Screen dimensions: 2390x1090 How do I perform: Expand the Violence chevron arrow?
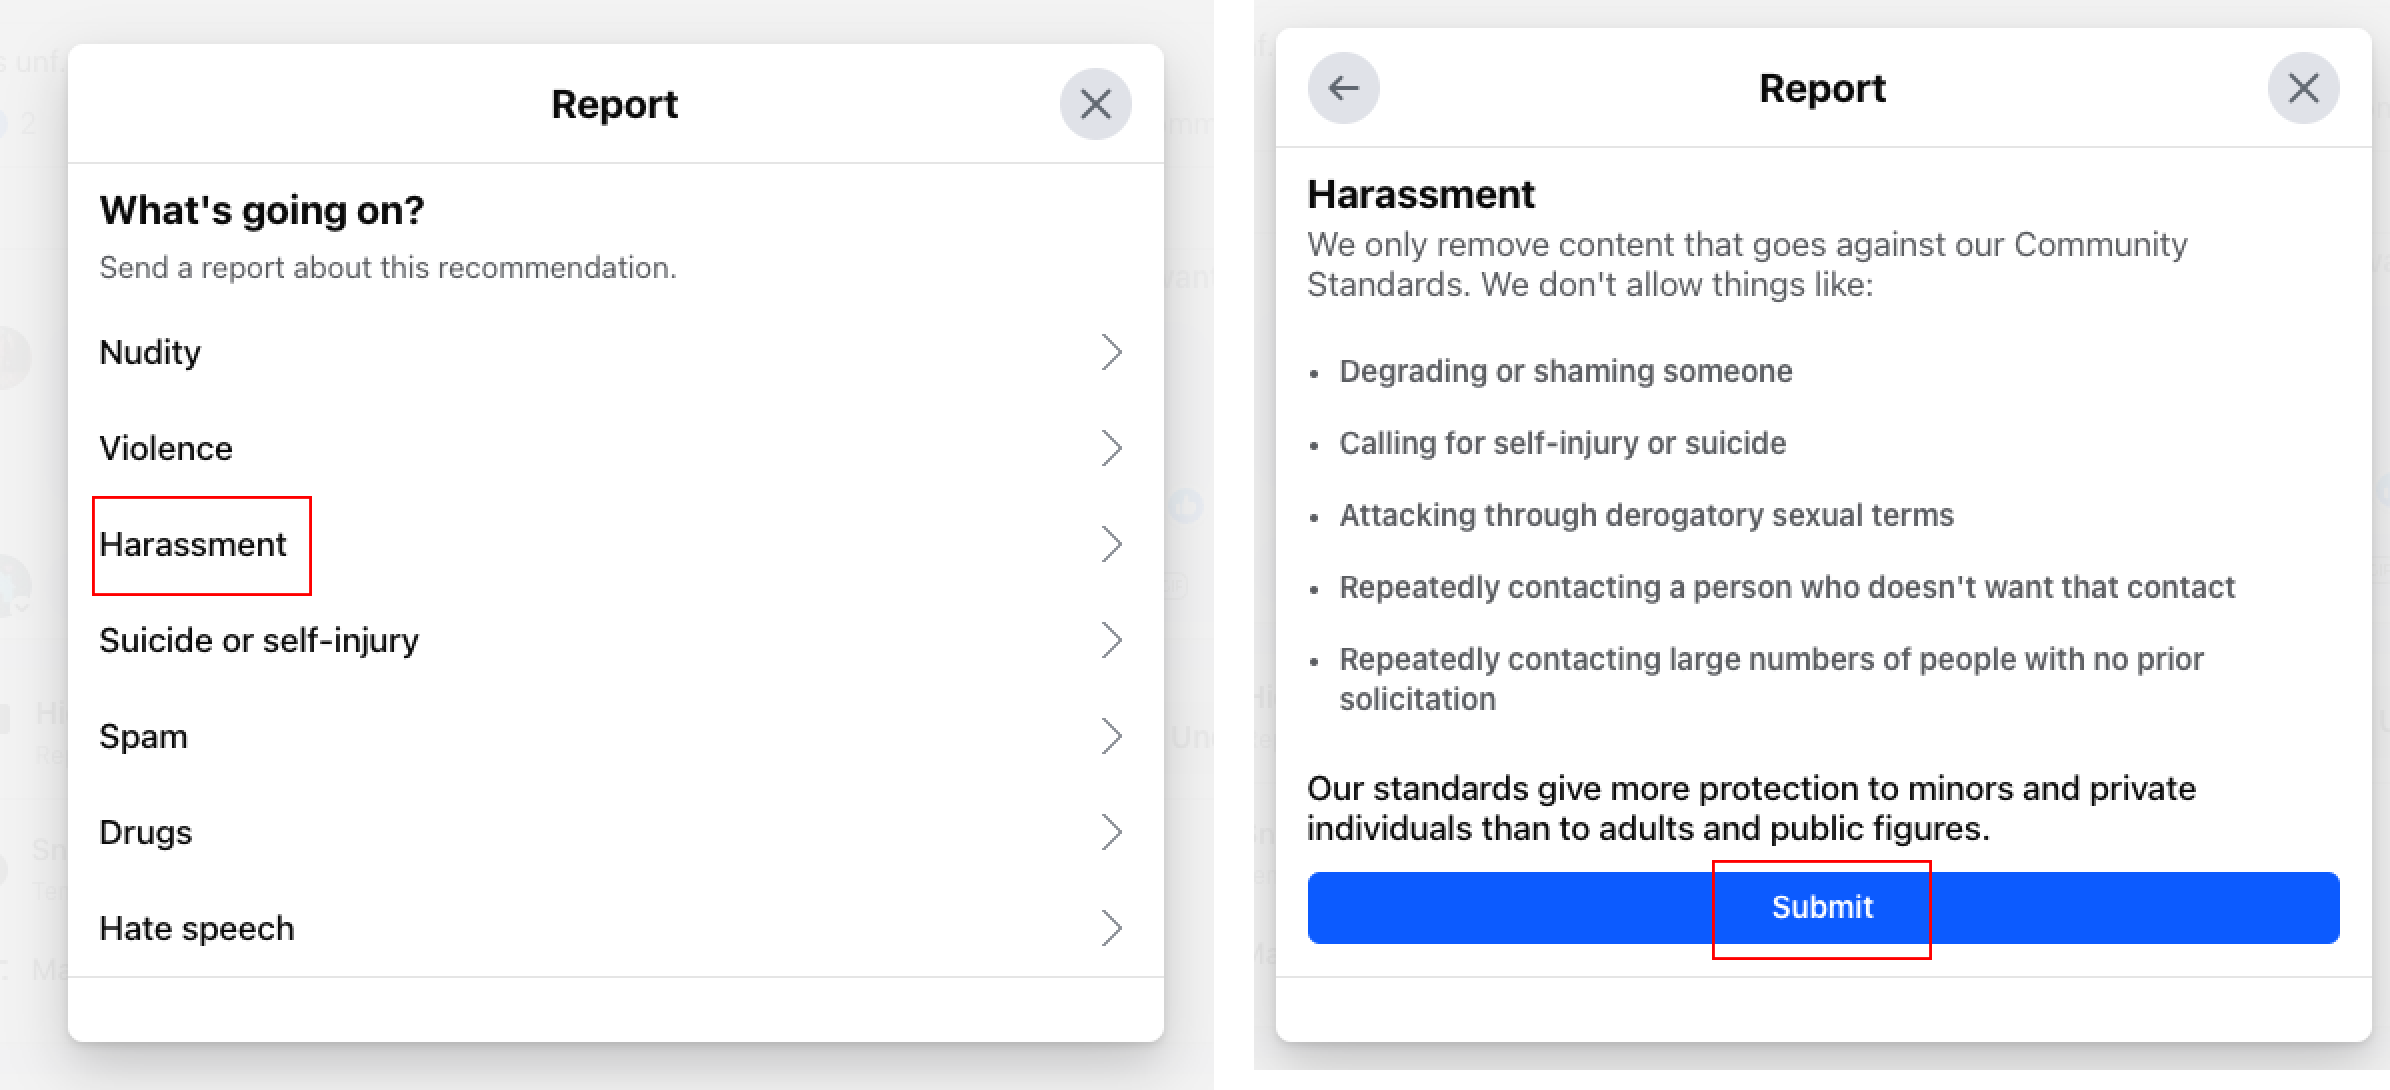tap(1111, 448)
